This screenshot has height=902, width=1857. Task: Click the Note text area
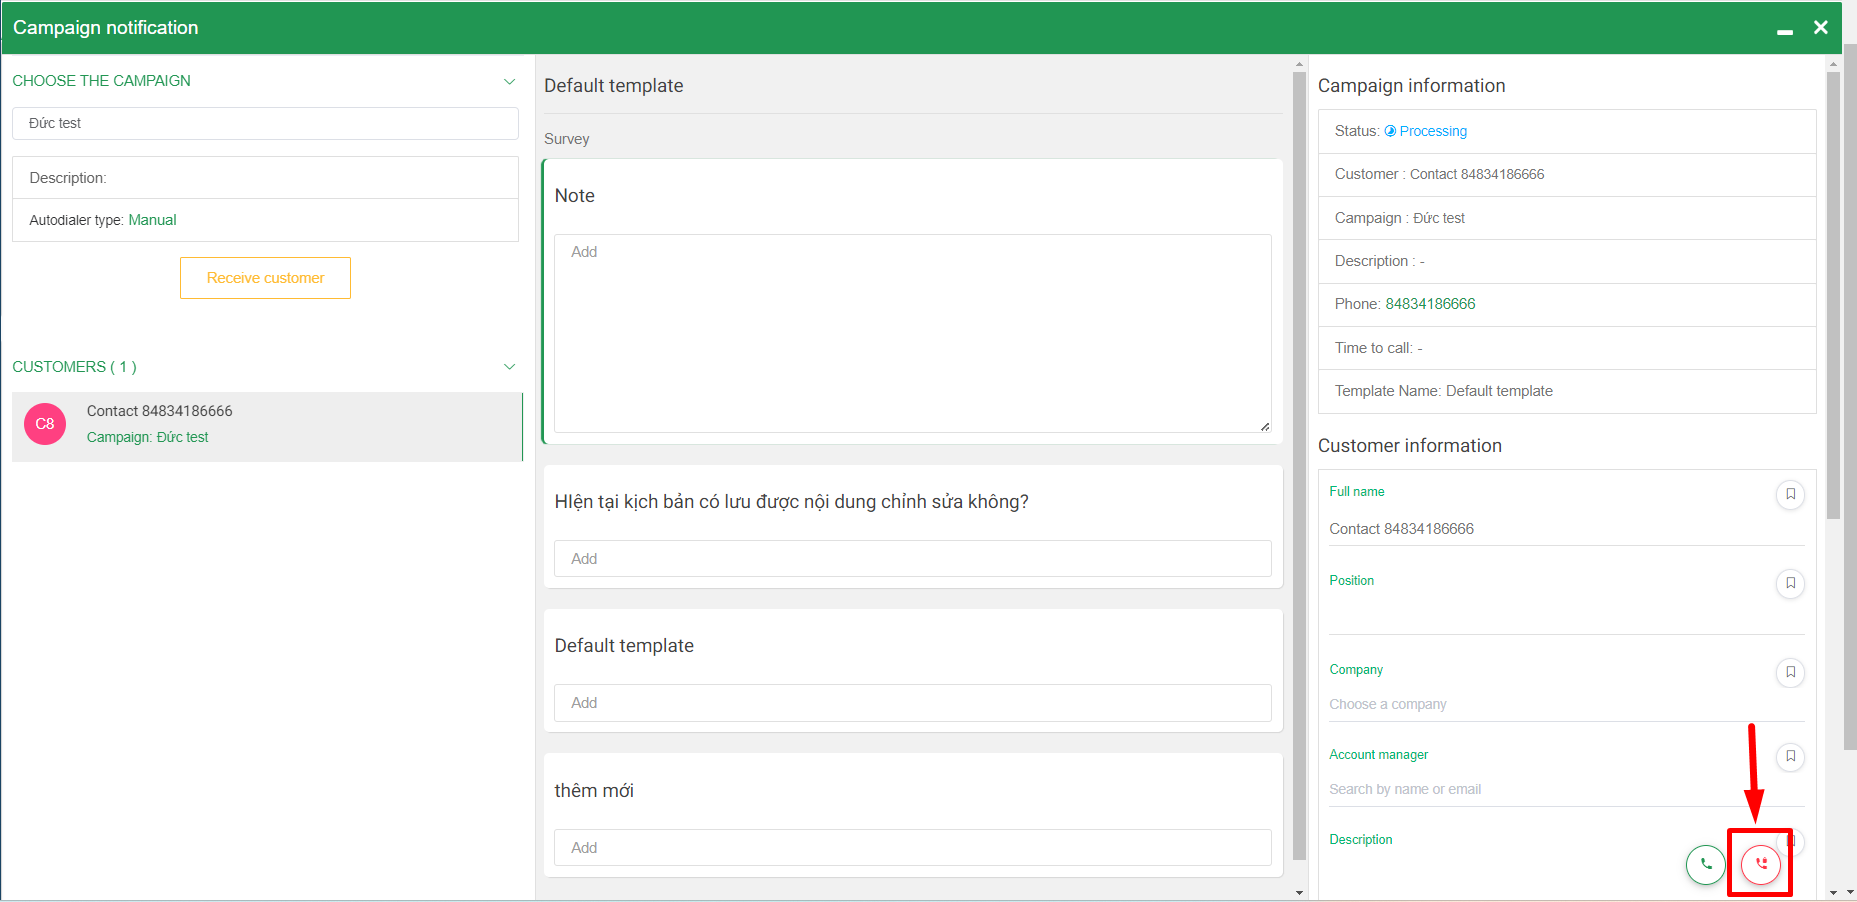(x=912, y=333)
